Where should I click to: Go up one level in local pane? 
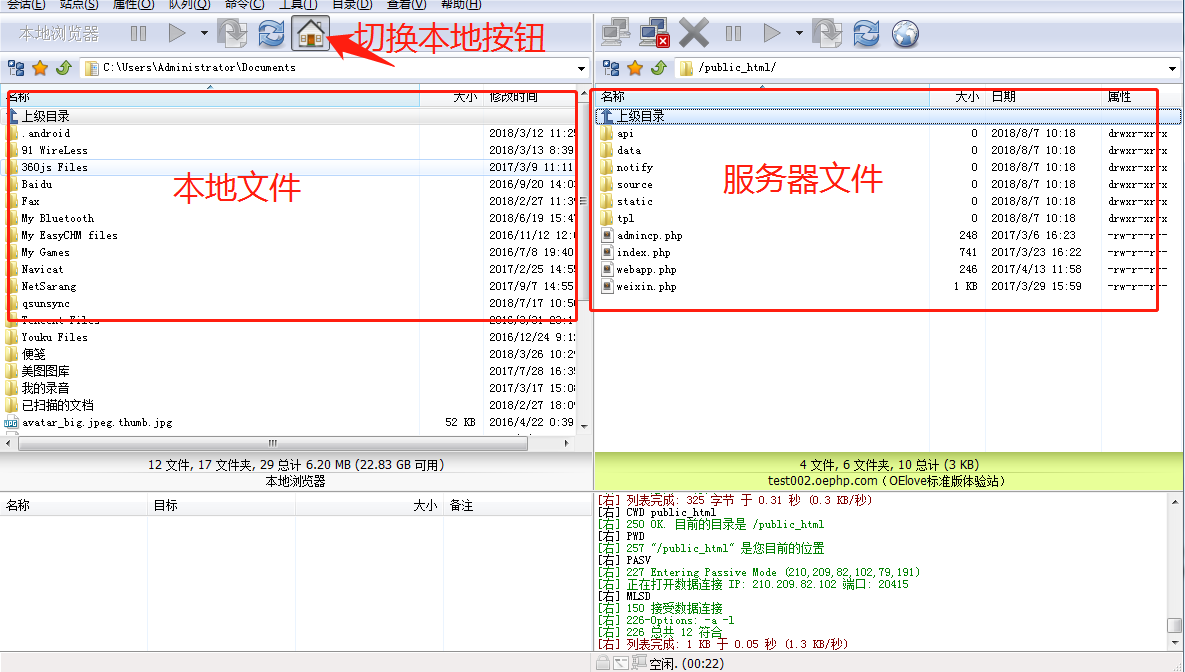coord(63,68)
